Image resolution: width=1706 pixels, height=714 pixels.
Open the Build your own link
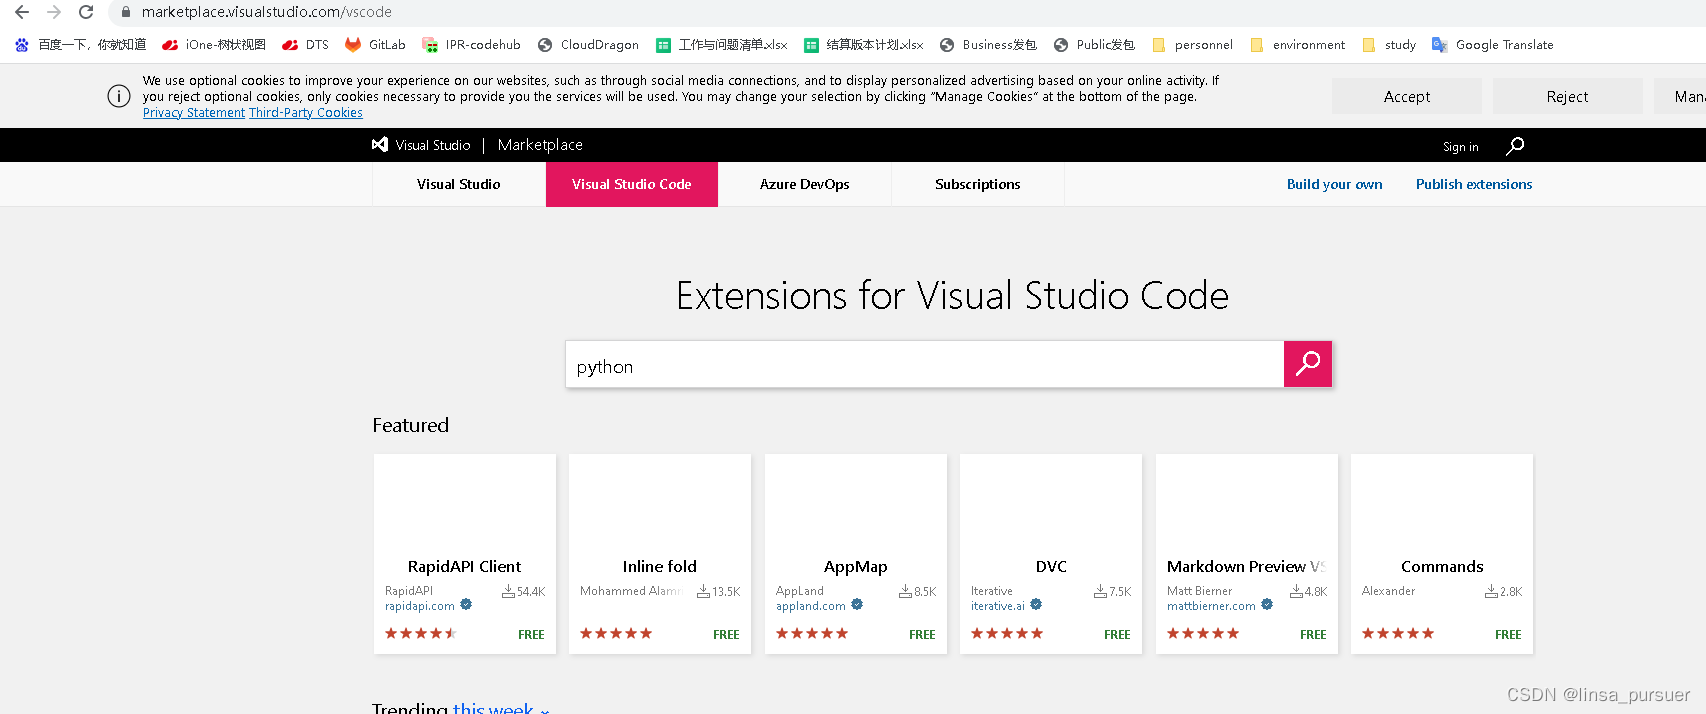point(1334,184)
